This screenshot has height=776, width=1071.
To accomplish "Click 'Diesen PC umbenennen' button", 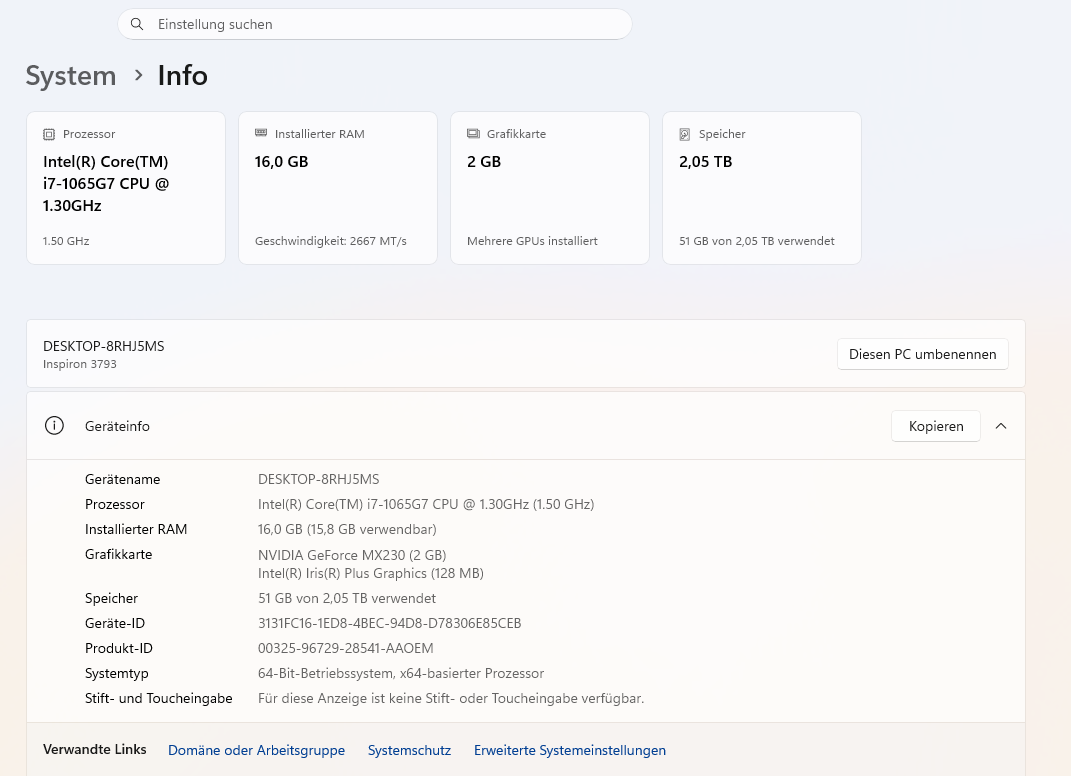I will [923, 354].
